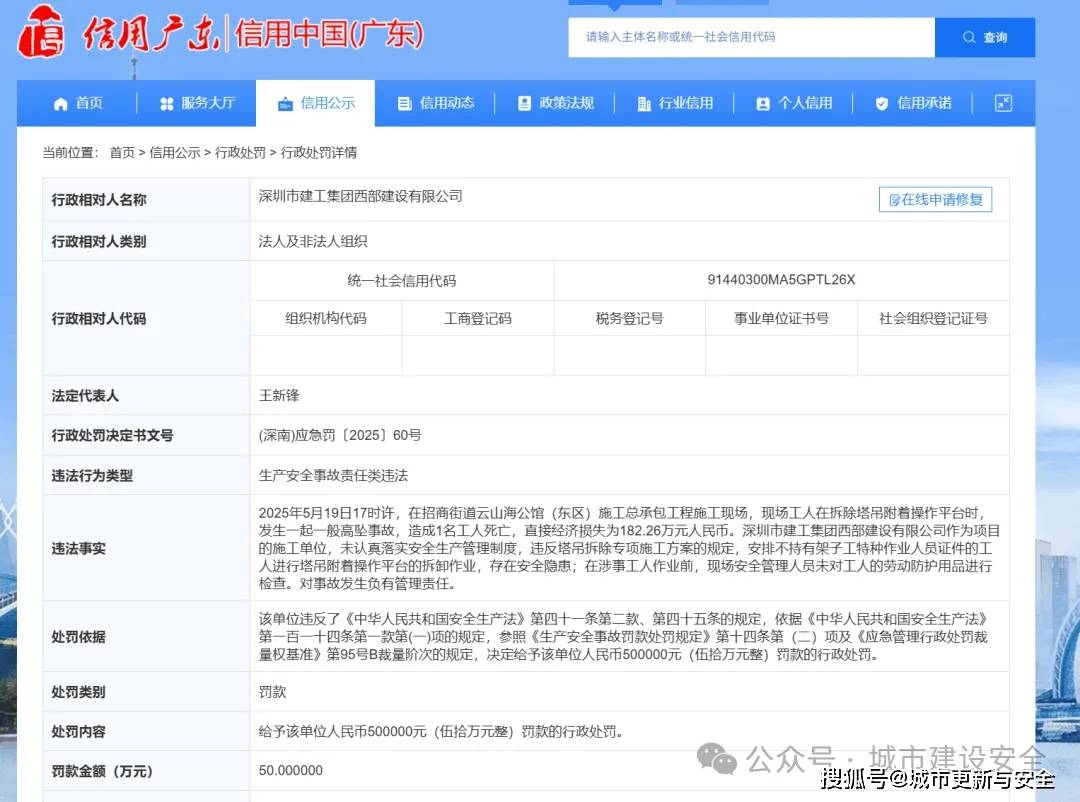Click the 罚款 penalty type value
Screen dimensions: 1080x802
(272, 692)
